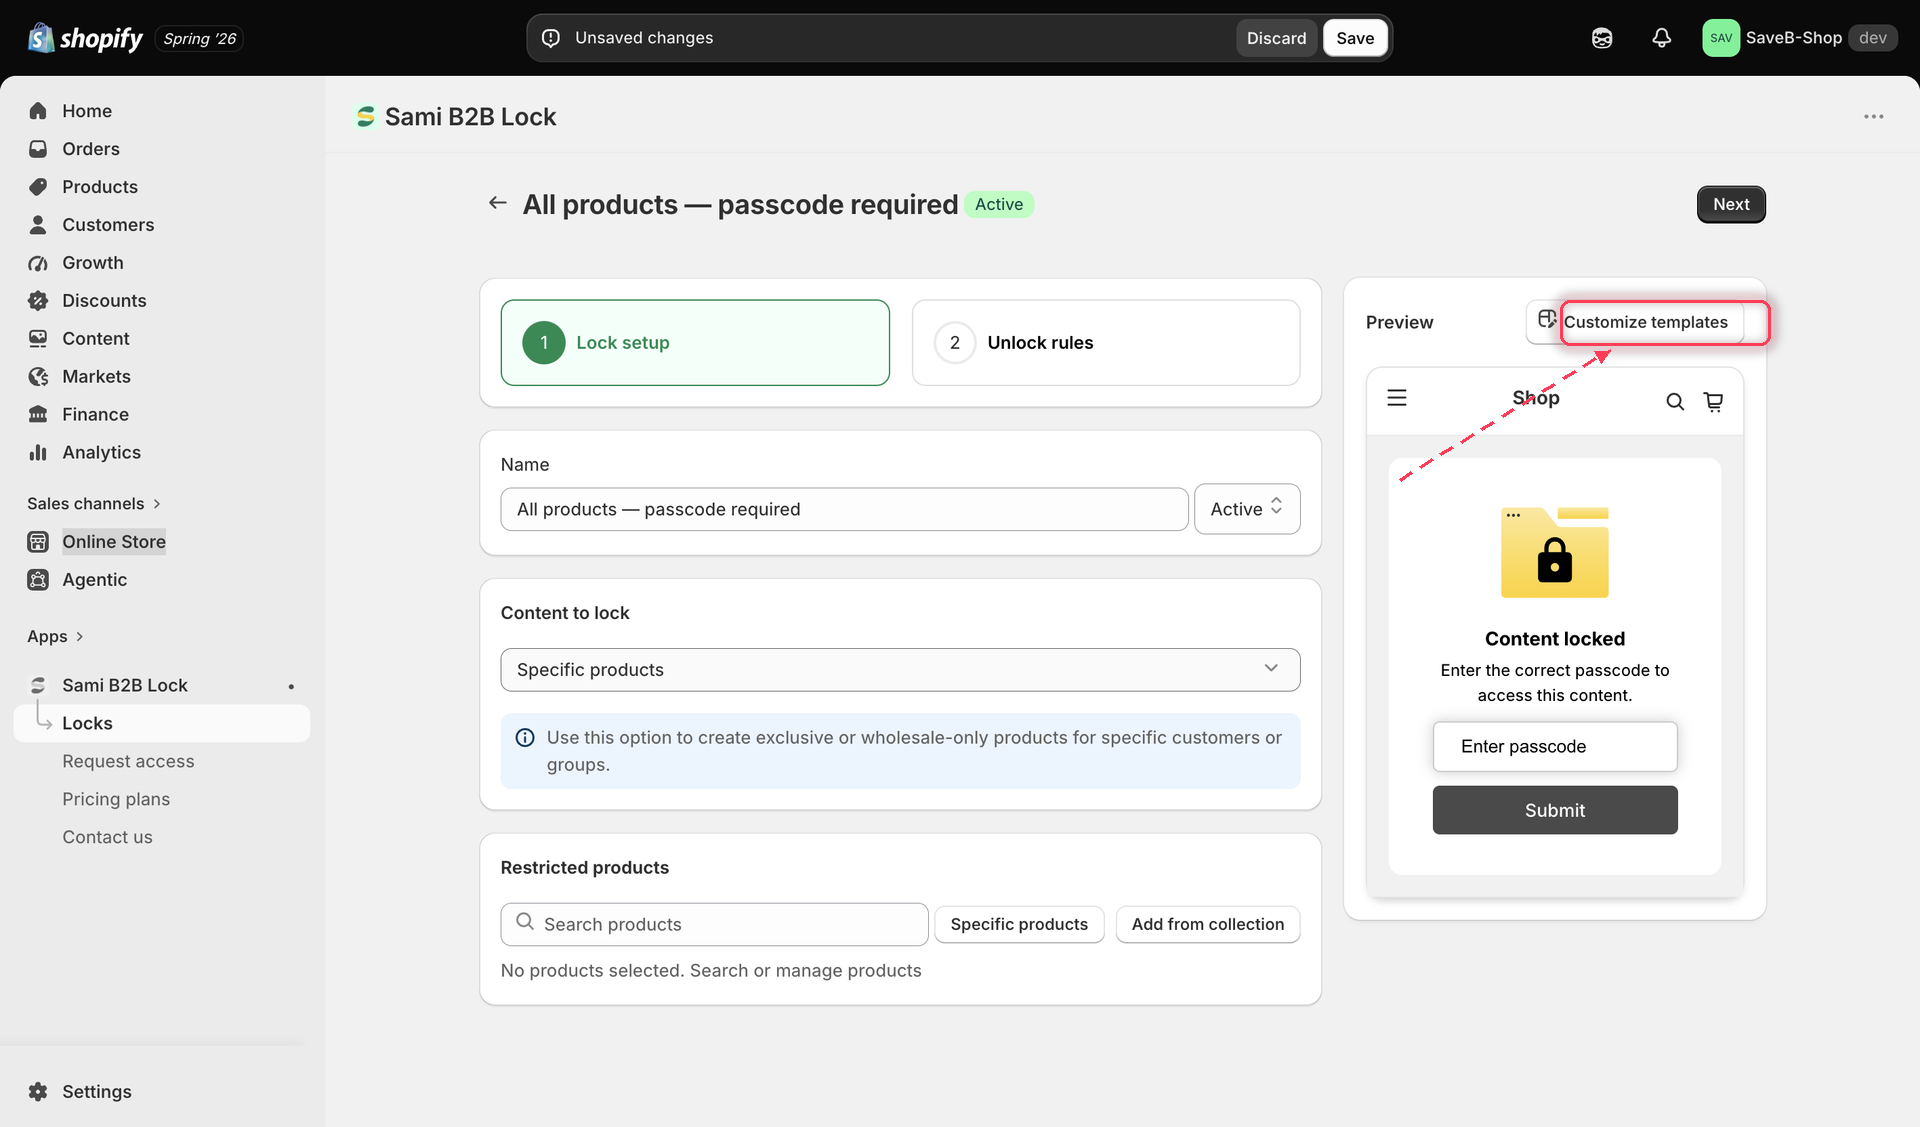Click the search icon in shop preview
1920x1127 pixels.
click(1675, 402)
